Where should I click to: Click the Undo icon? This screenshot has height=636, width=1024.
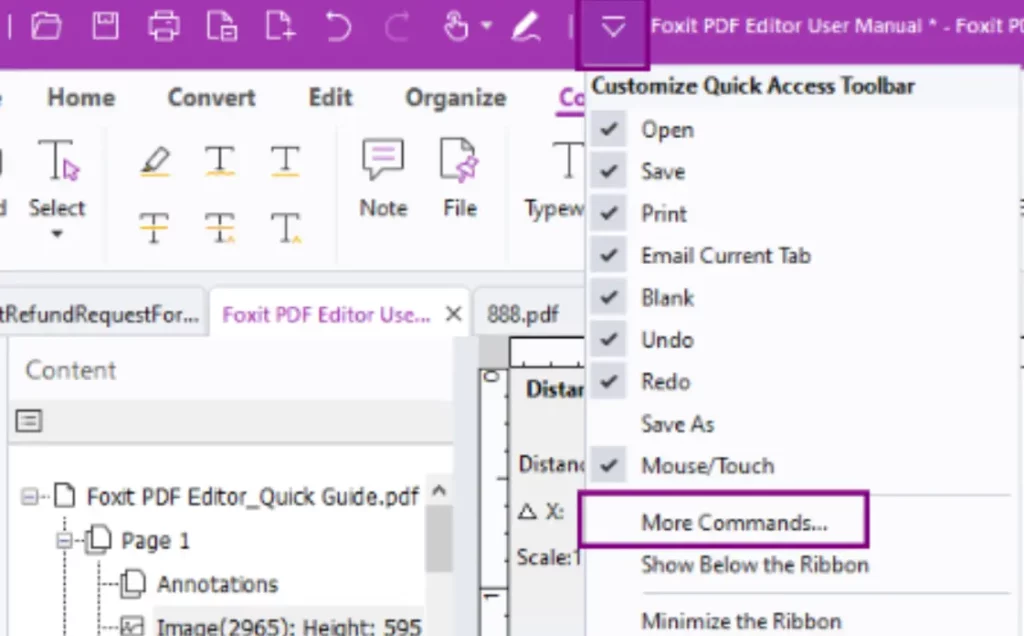(338, 26)
